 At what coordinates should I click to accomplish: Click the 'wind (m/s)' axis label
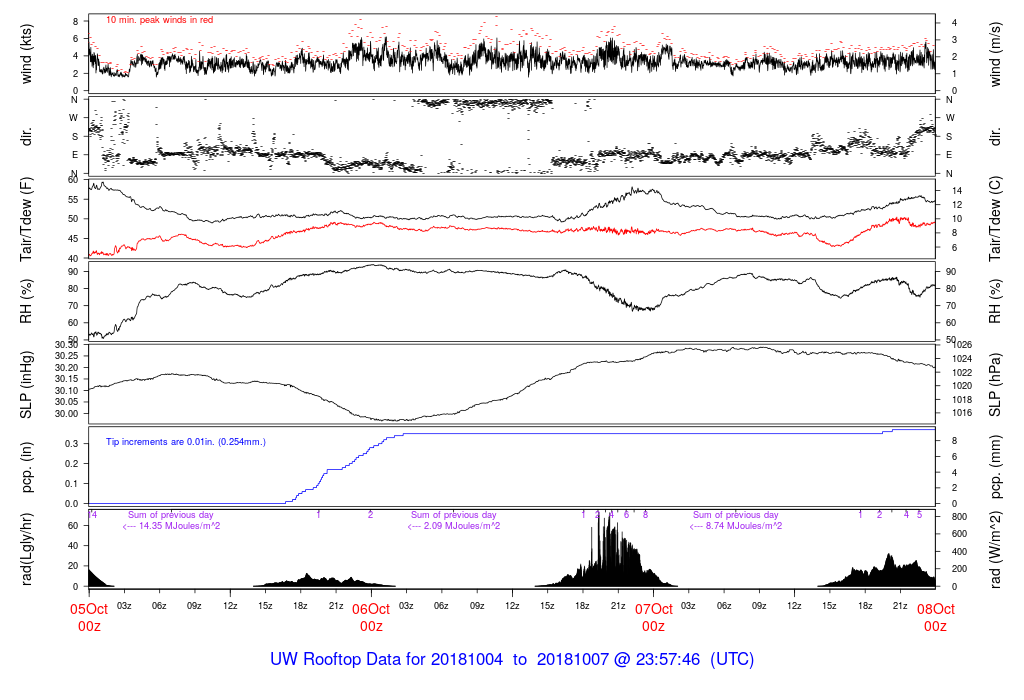pos(995,54)
